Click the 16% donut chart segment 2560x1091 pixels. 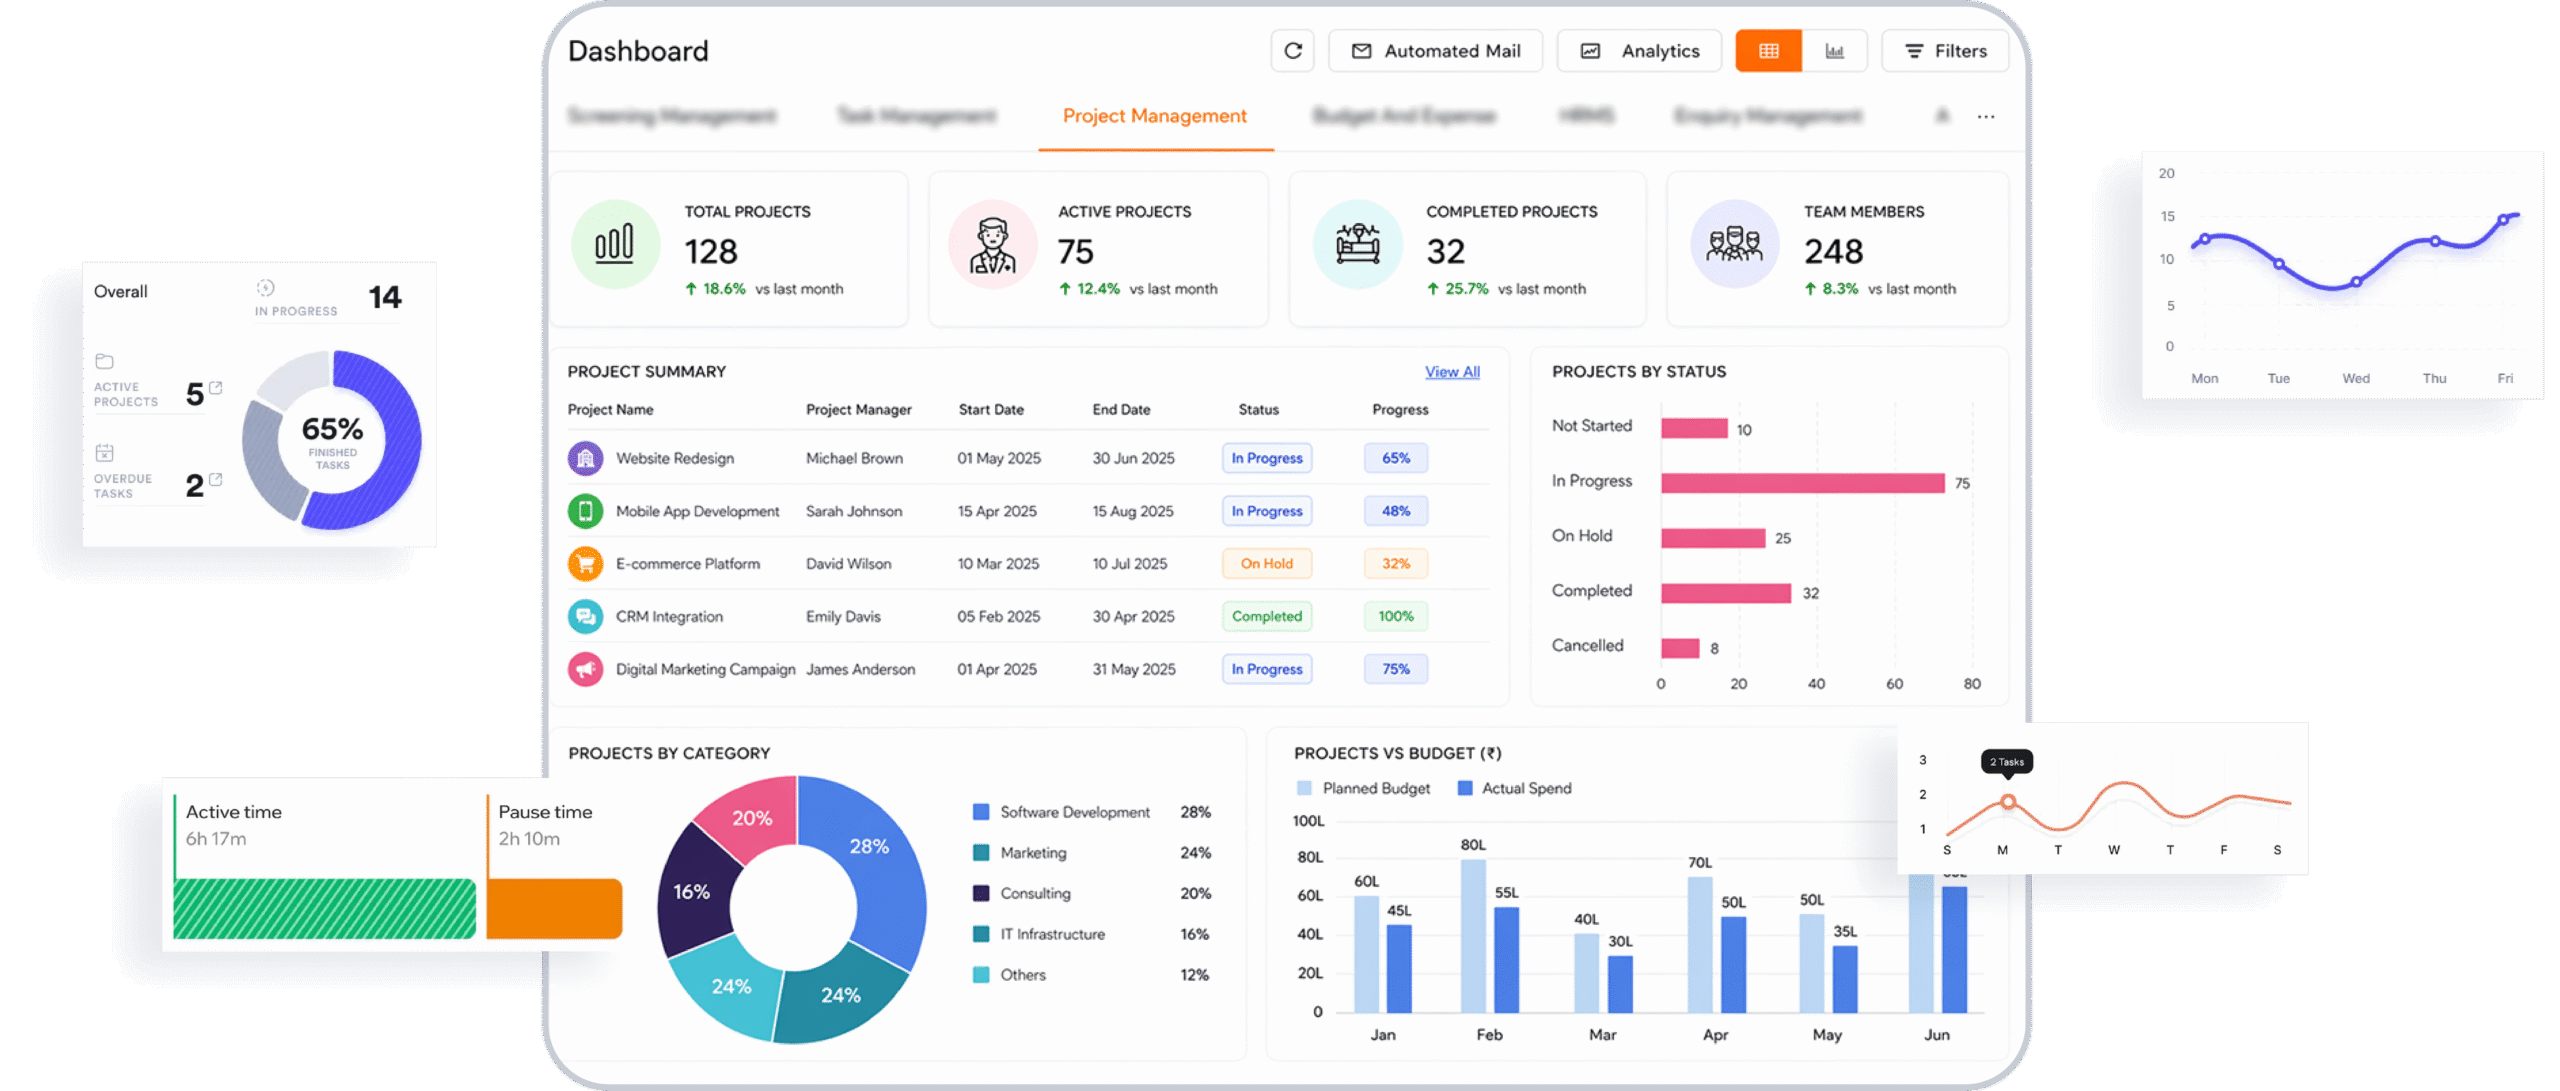(692, 892)
